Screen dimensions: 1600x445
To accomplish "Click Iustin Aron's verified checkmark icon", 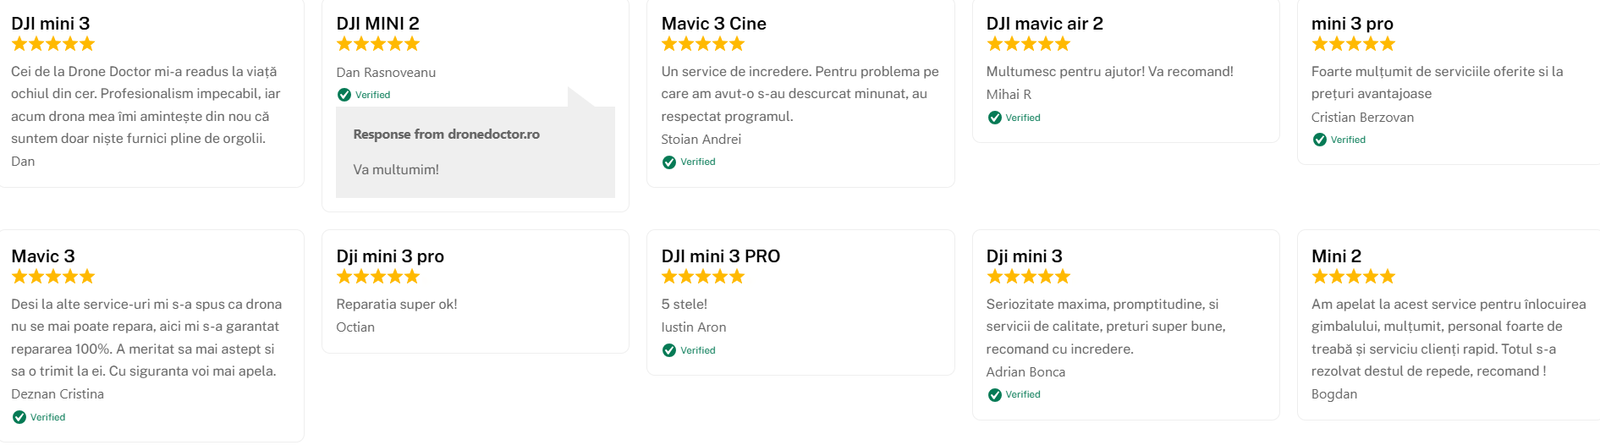I will [669, 350].
